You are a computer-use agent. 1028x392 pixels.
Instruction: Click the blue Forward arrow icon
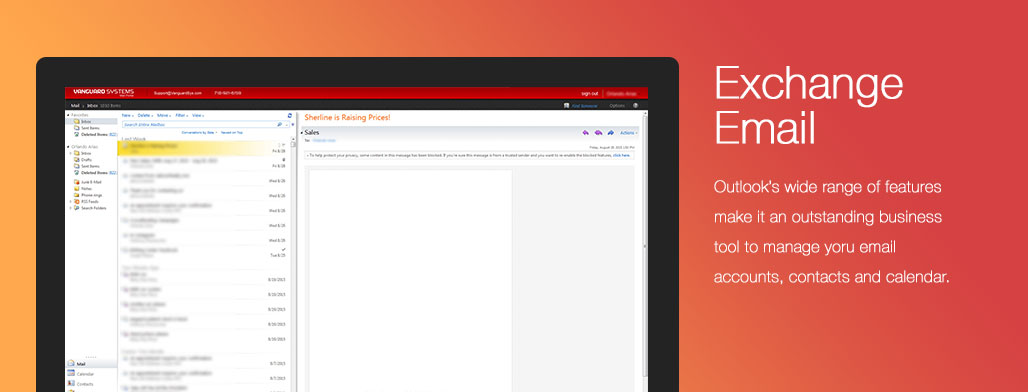pos(610,132)
